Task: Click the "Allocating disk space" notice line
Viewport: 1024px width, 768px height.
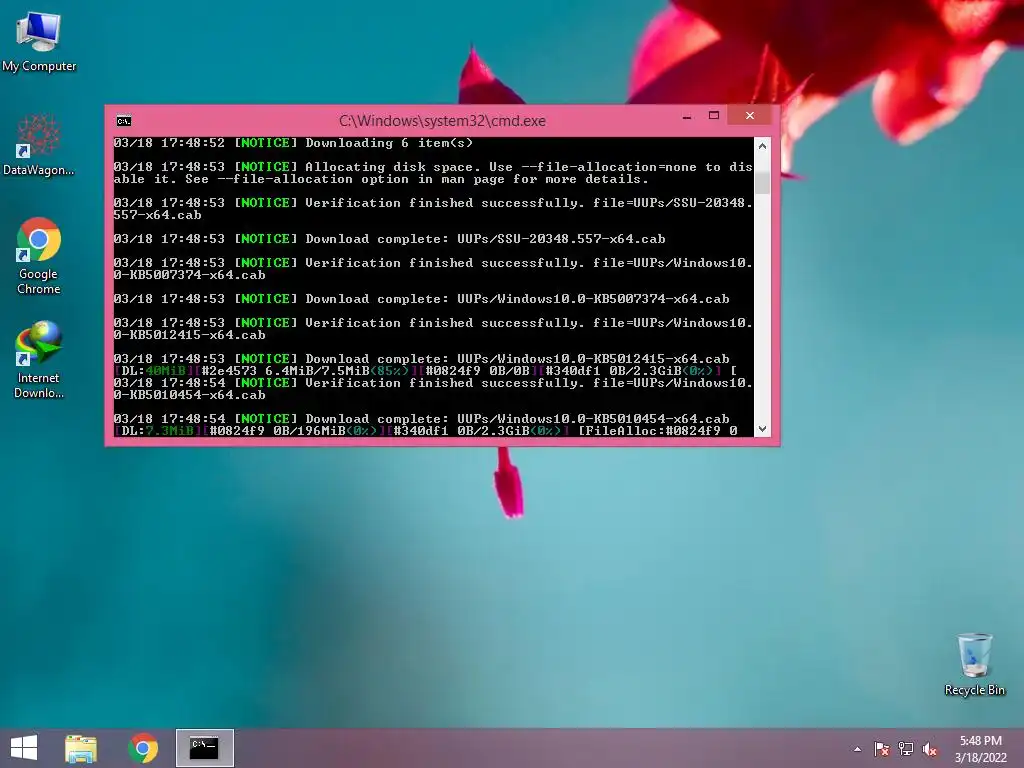Action: [433, 173]
